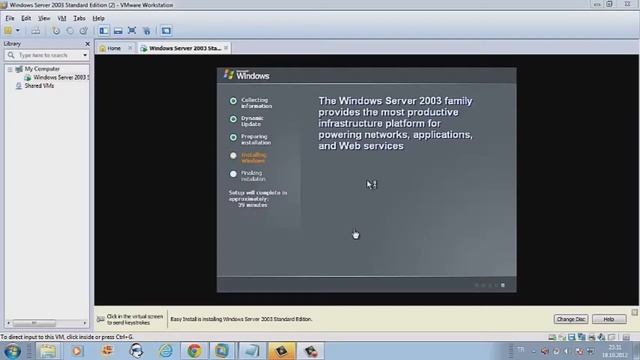Click the library horizontal scrollbar thumb
This screenshot has width=640, height=360.
point(34,323)
